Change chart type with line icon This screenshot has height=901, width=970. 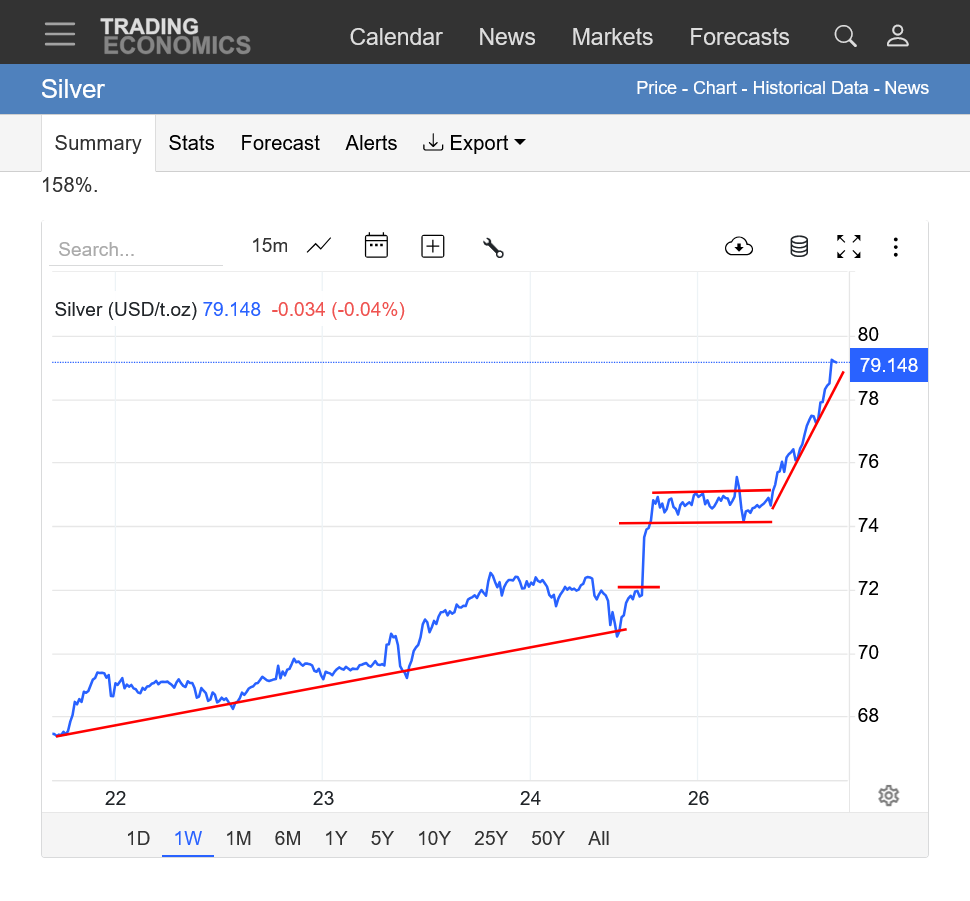point(319,246)
